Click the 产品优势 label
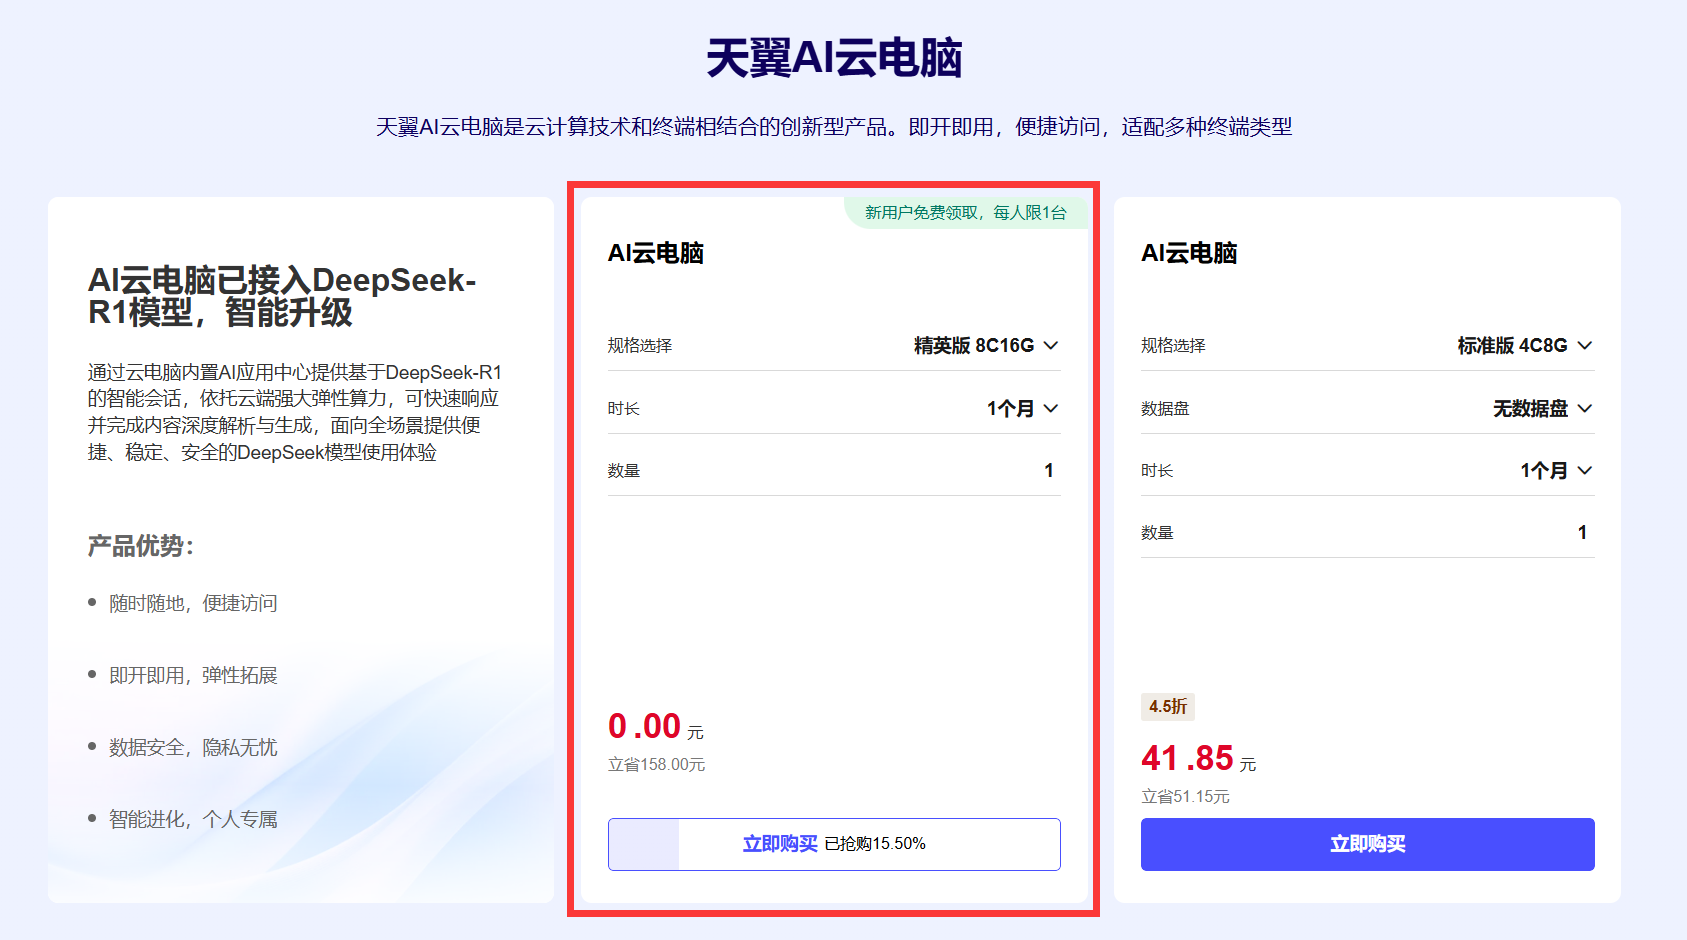Viewport: 1687px width, 940px height. [141, 546]
